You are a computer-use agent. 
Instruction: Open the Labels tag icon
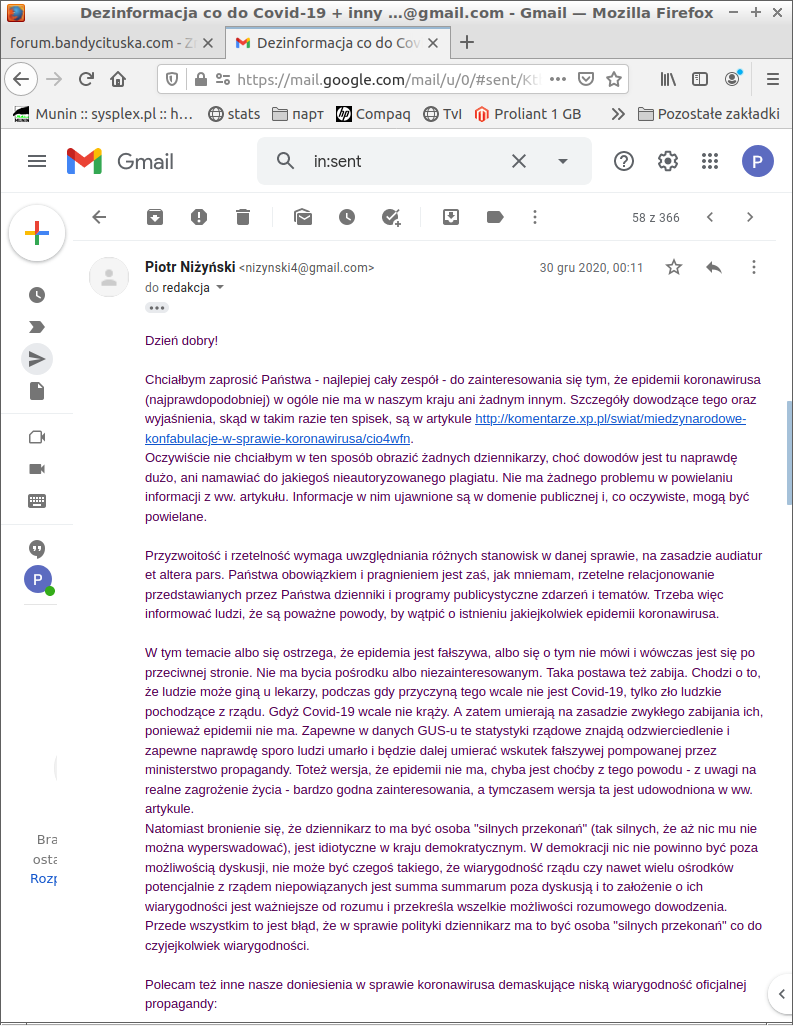(495, 217)
